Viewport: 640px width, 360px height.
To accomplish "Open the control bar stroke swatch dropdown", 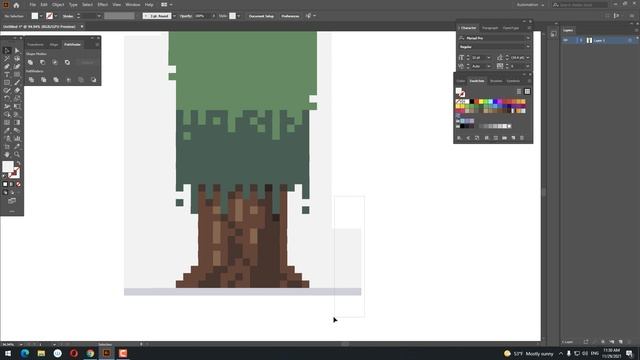I will (56, 16).
